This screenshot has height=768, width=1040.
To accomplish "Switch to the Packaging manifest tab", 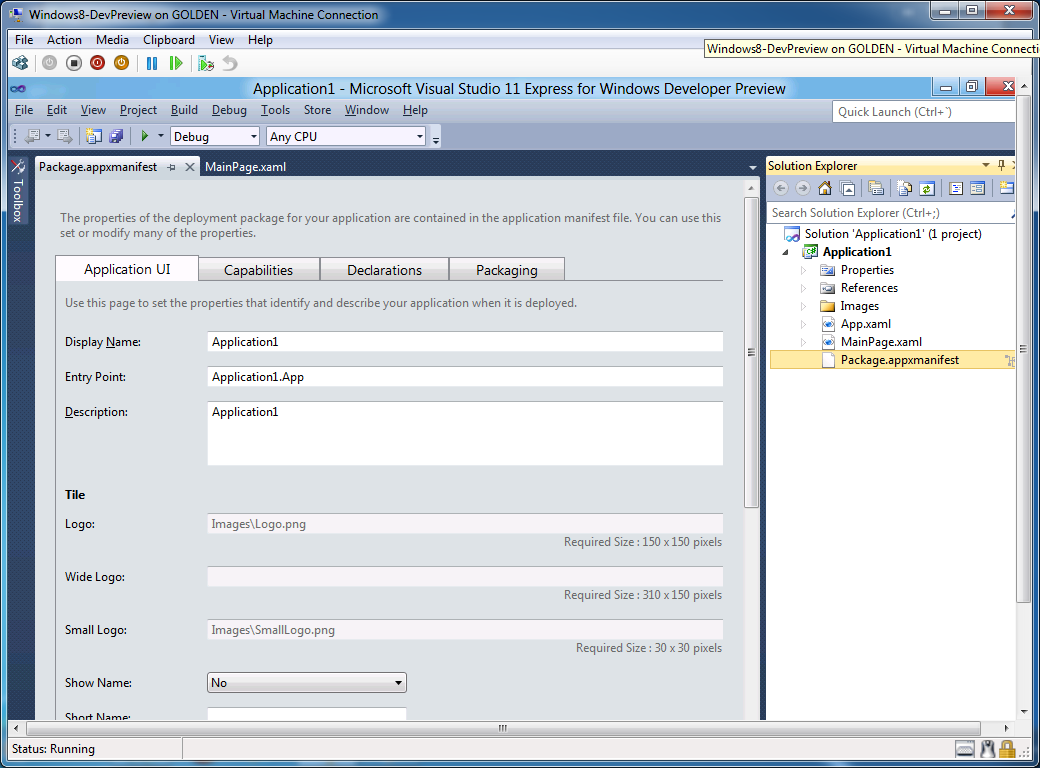I will point(507,270).
